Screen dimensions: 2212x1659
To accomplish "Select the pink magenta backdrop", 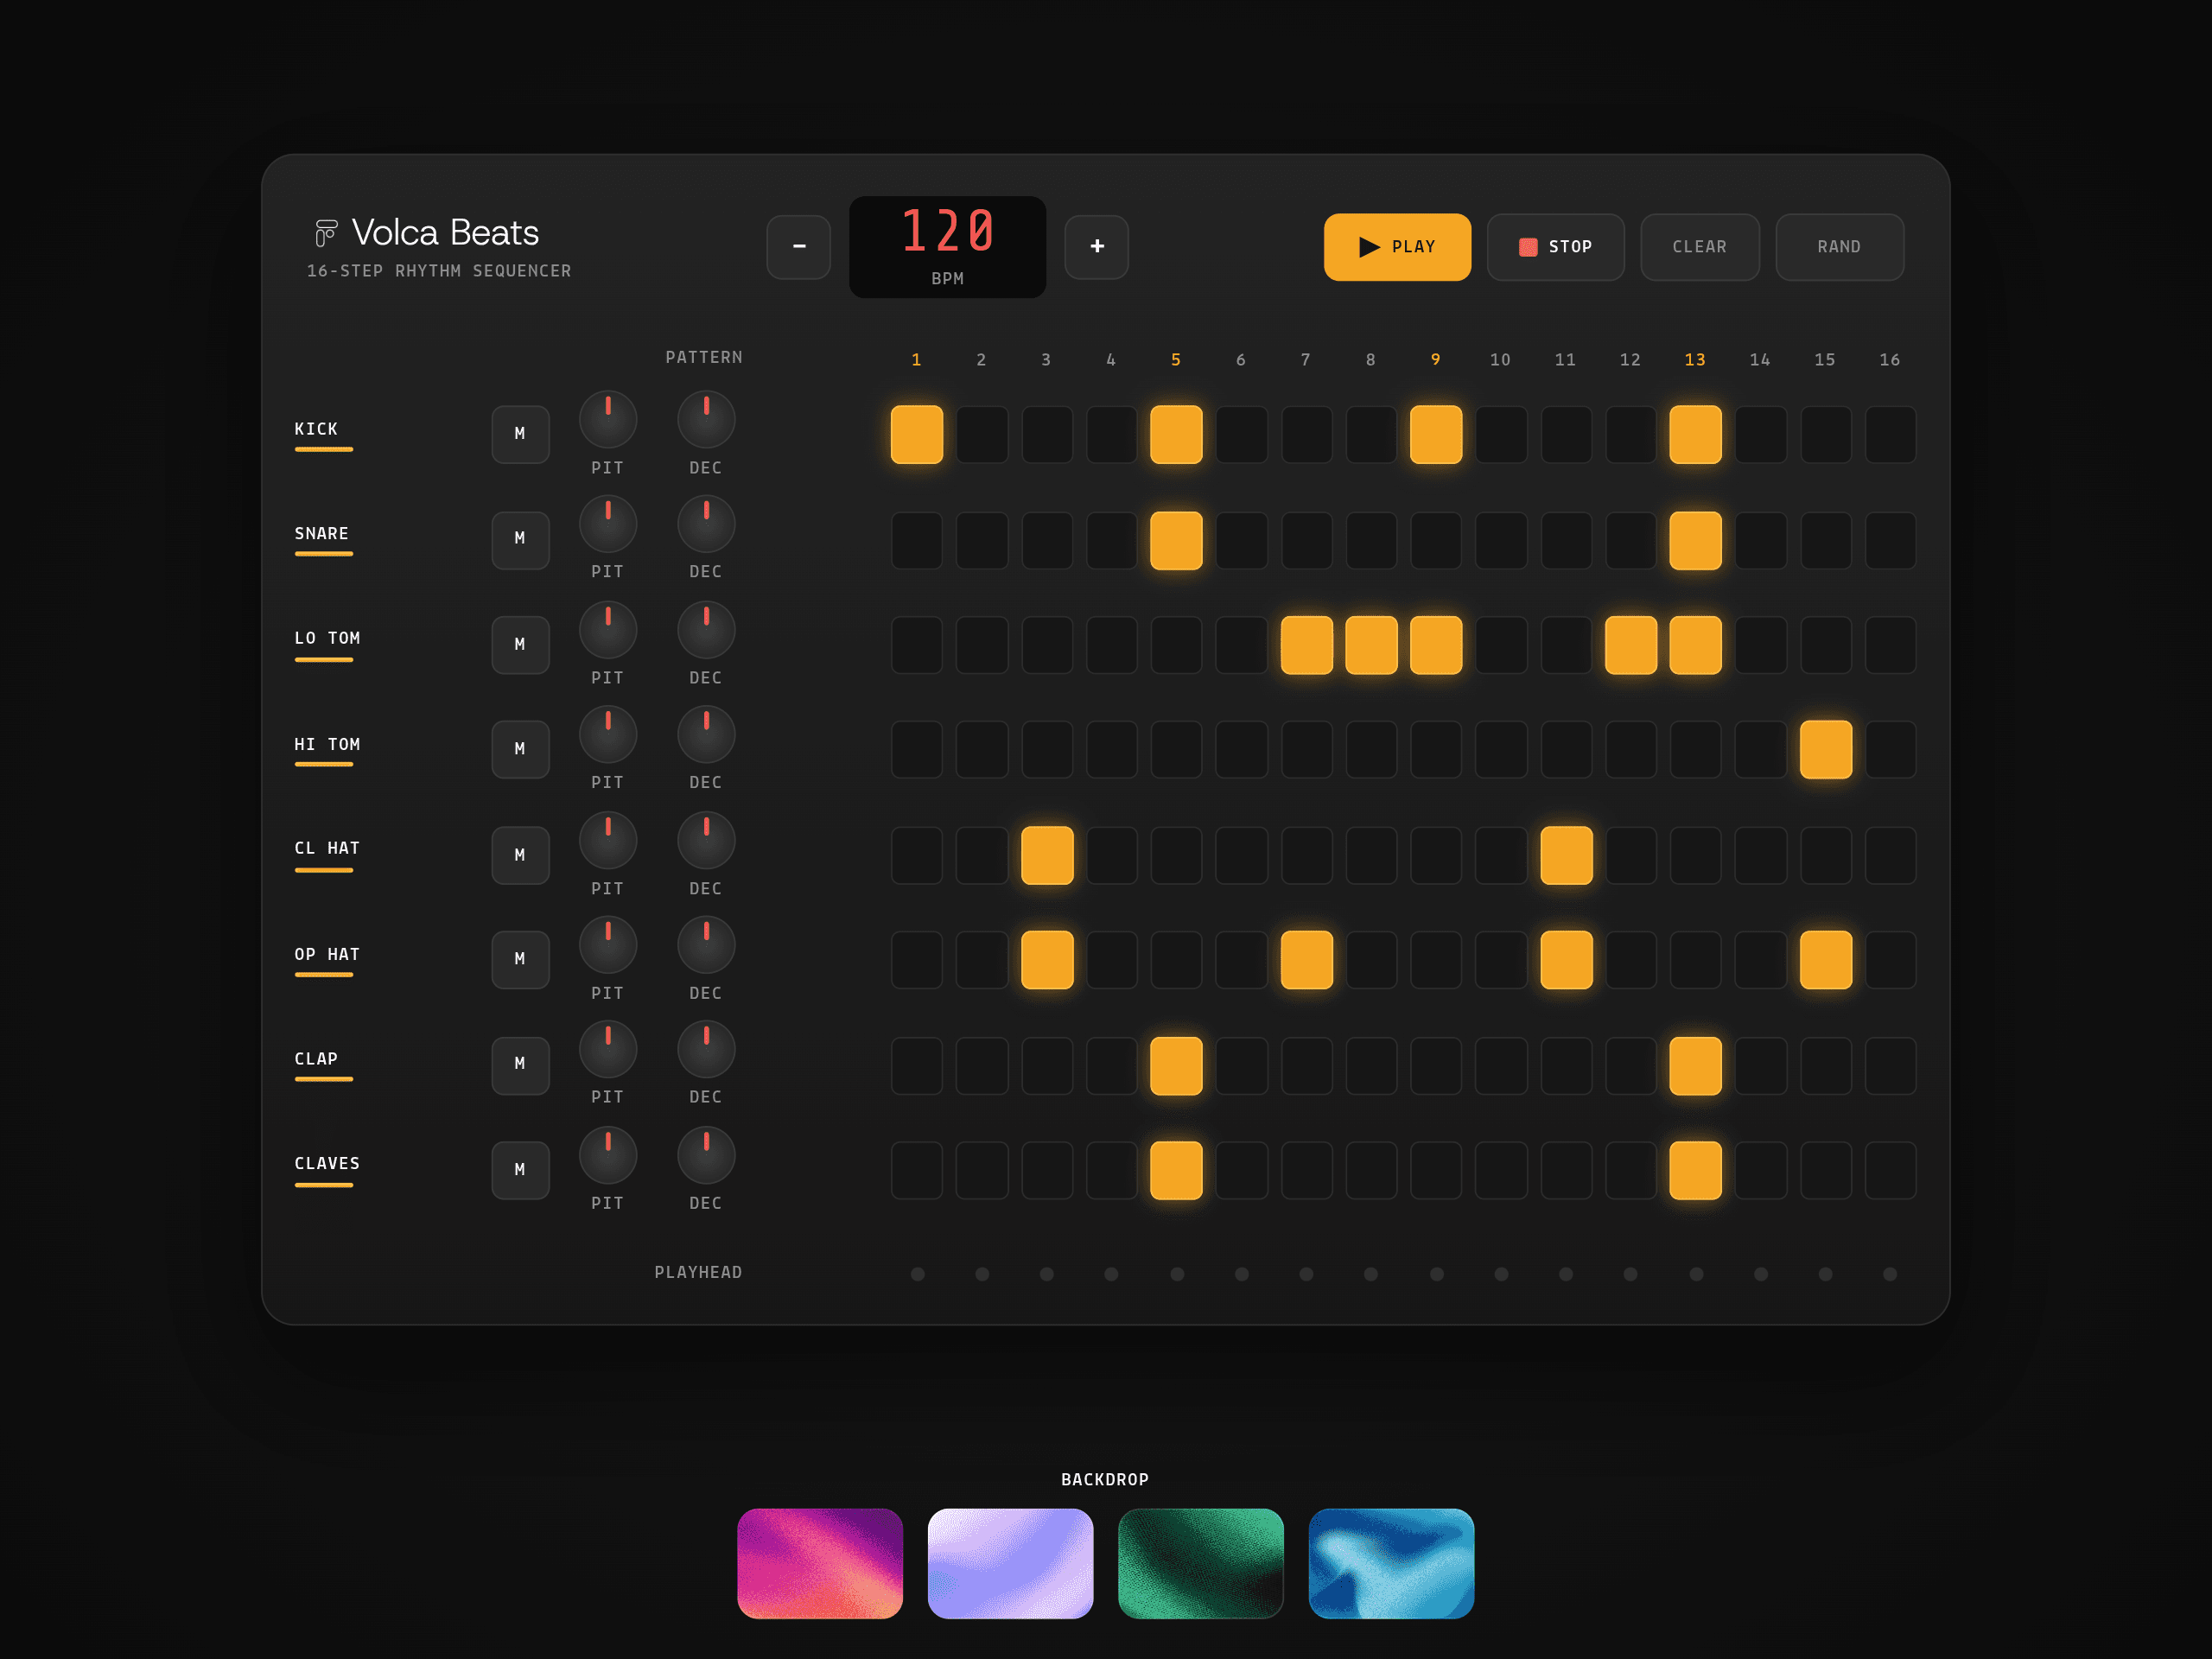I will click(x=820, y=1563).
